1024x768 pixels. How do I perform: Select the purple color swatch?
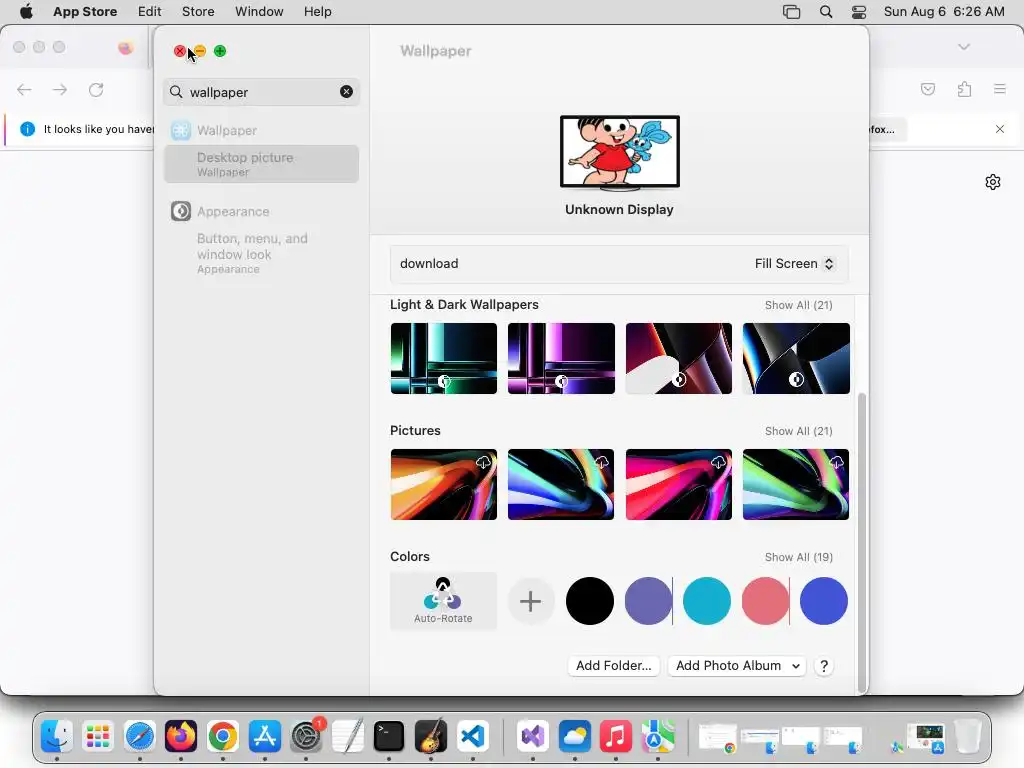pos(648,601)
